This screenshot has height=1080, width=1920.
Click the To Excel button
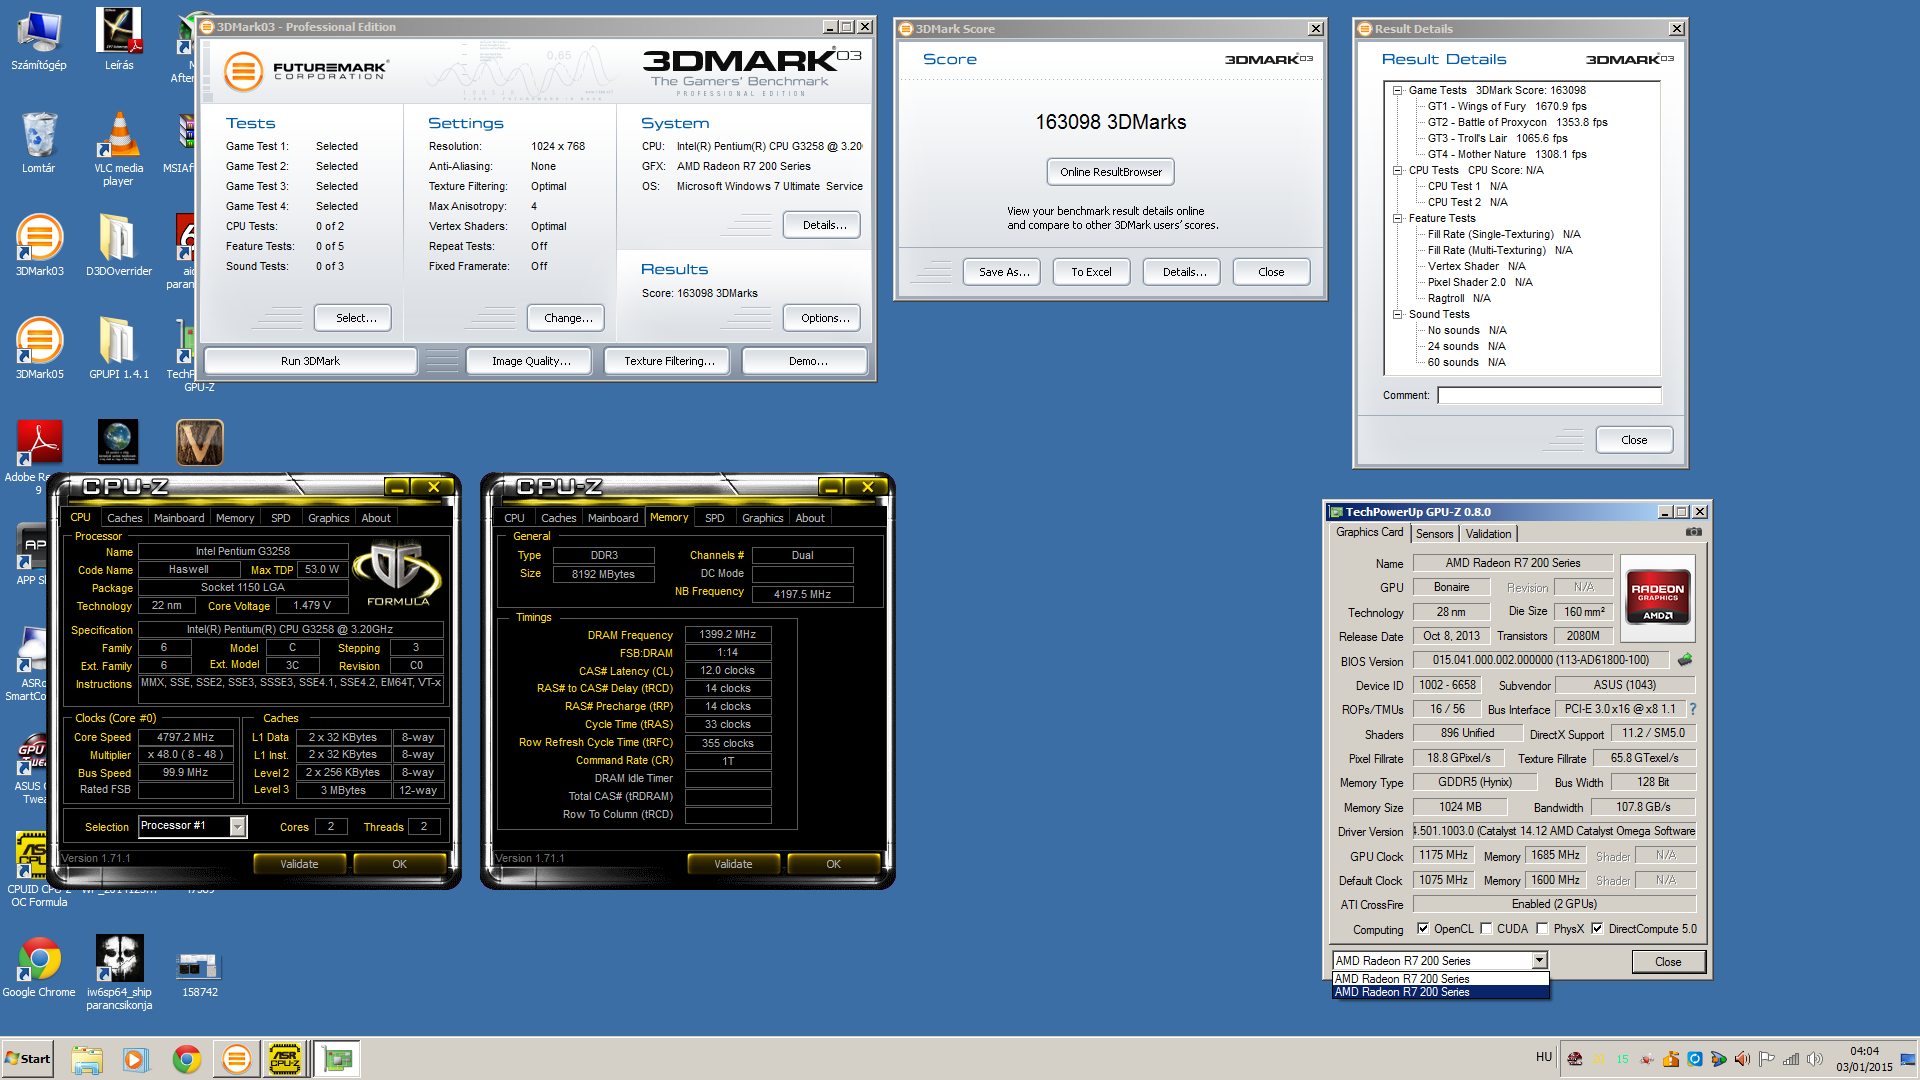tap(1091, 272)
